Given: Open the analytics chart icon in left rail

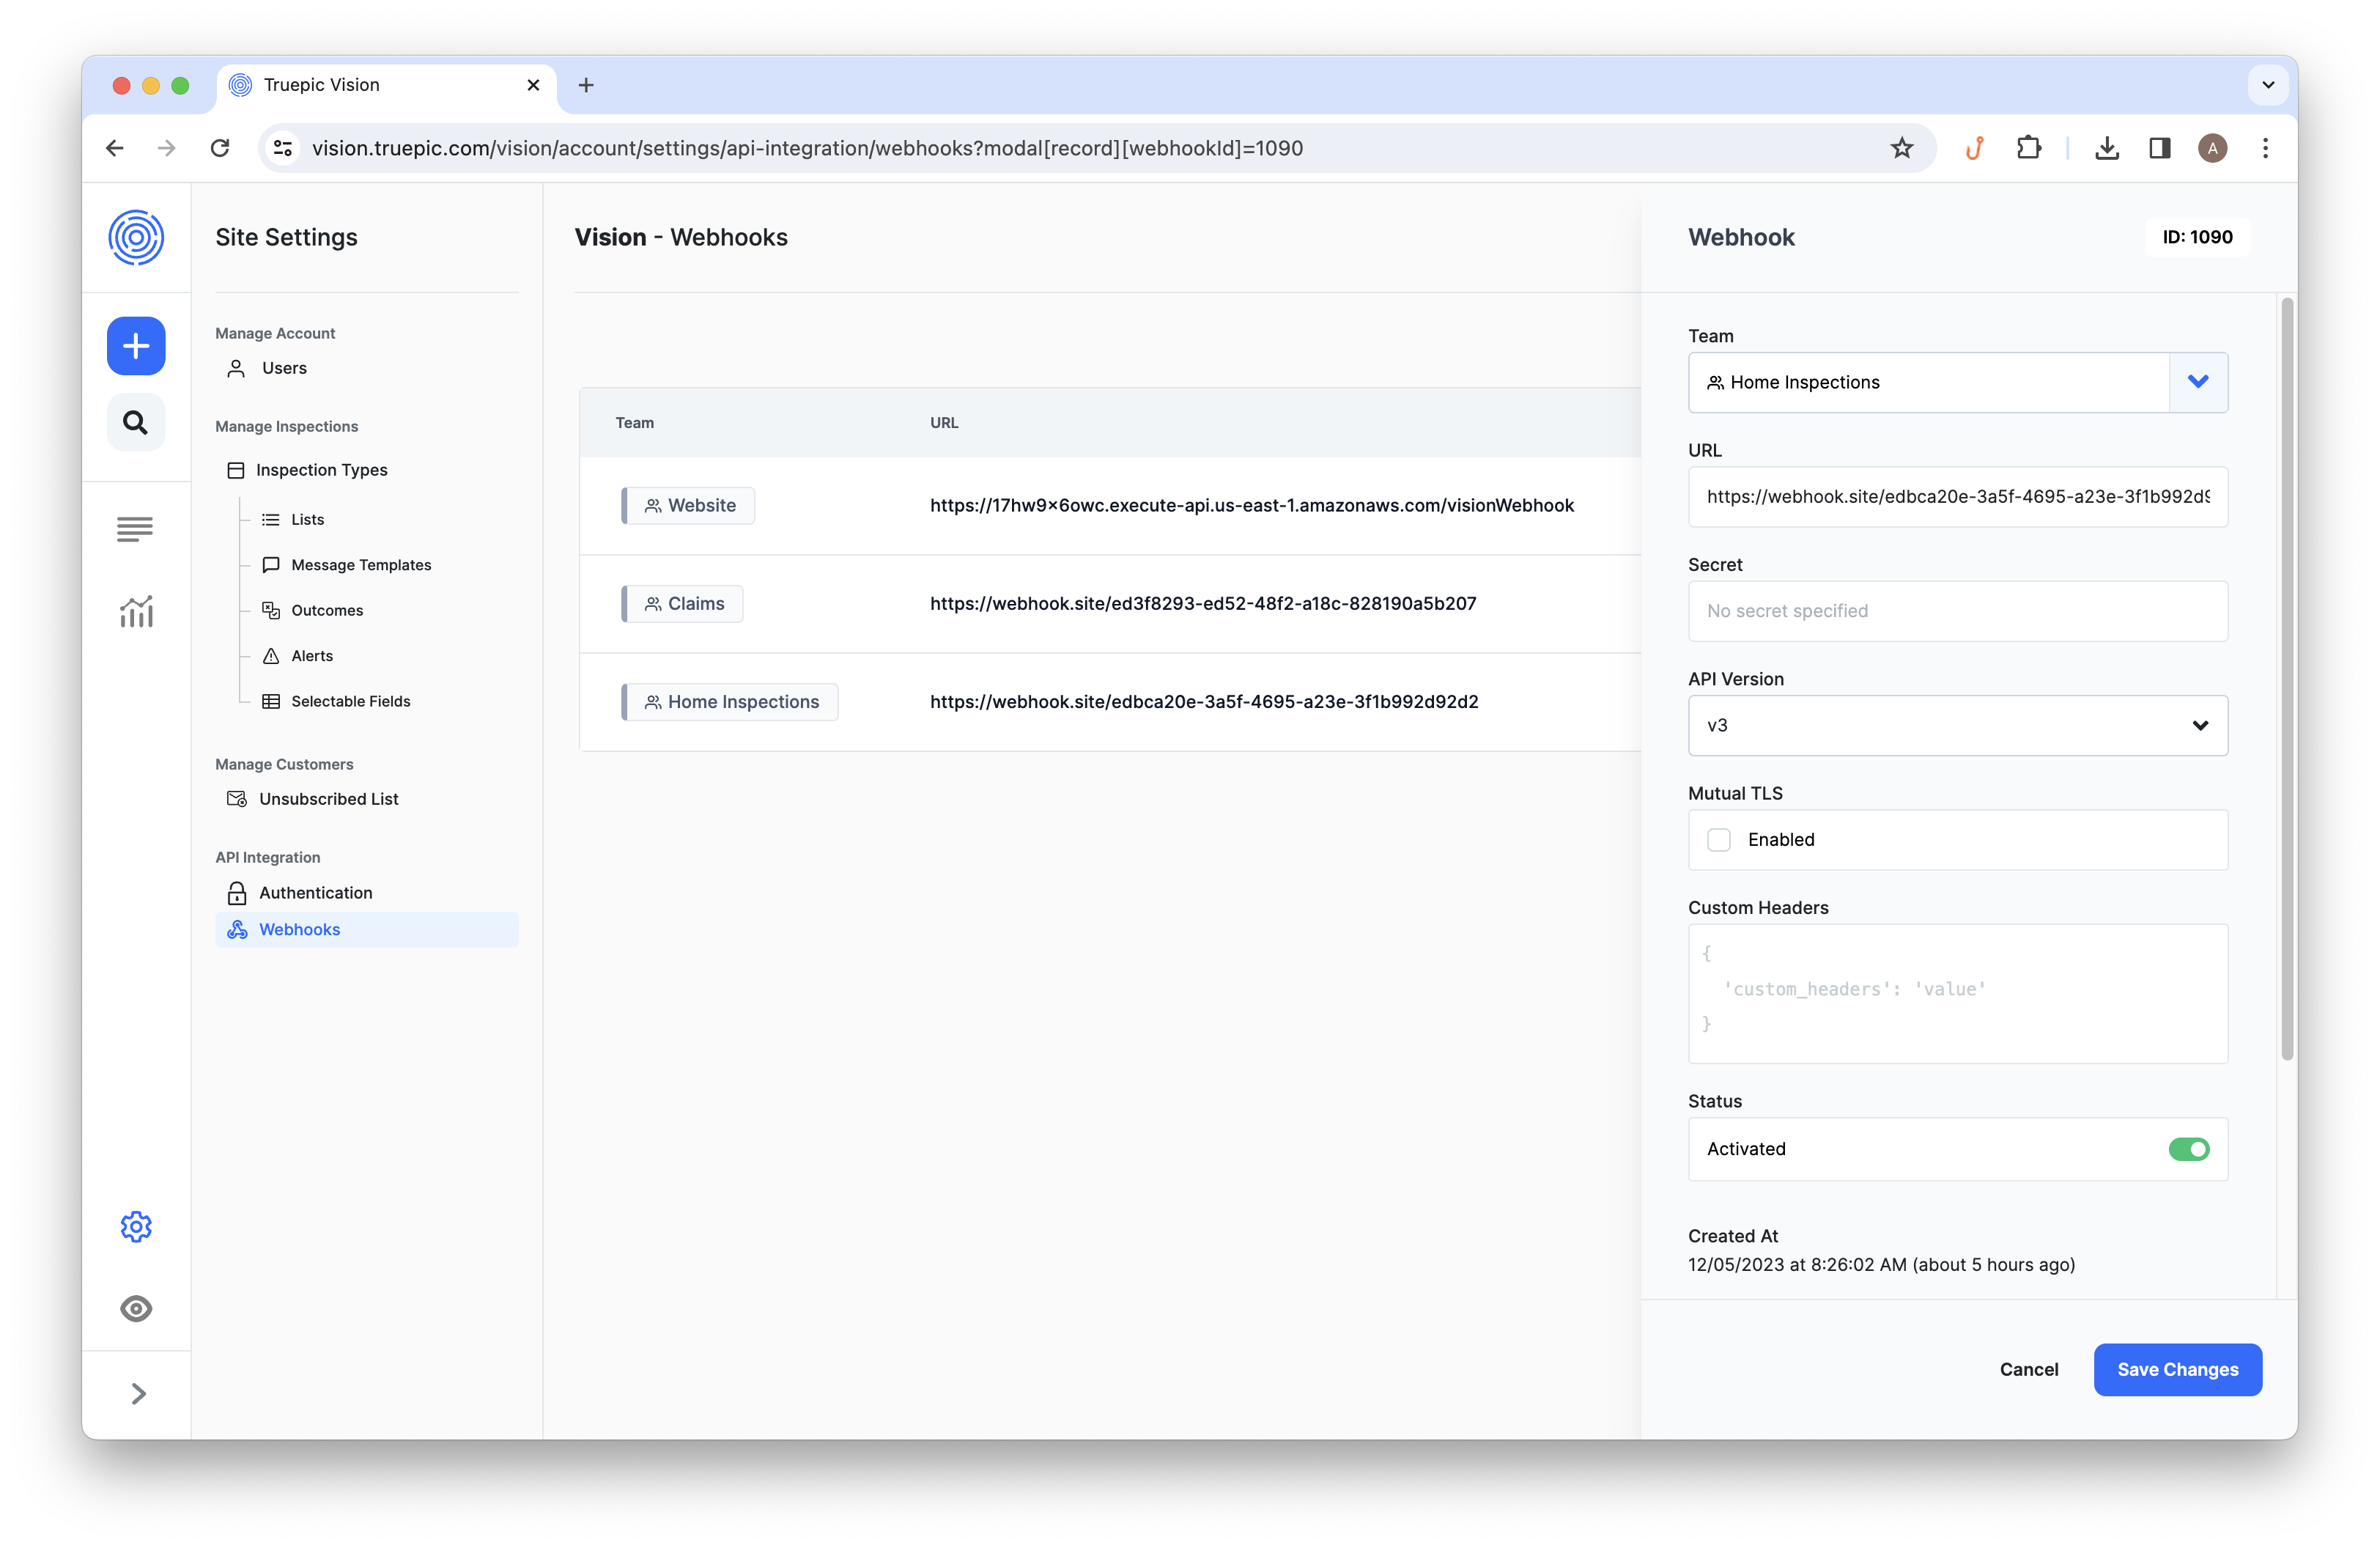Looking at the screenshot, I should pos(136,611).
